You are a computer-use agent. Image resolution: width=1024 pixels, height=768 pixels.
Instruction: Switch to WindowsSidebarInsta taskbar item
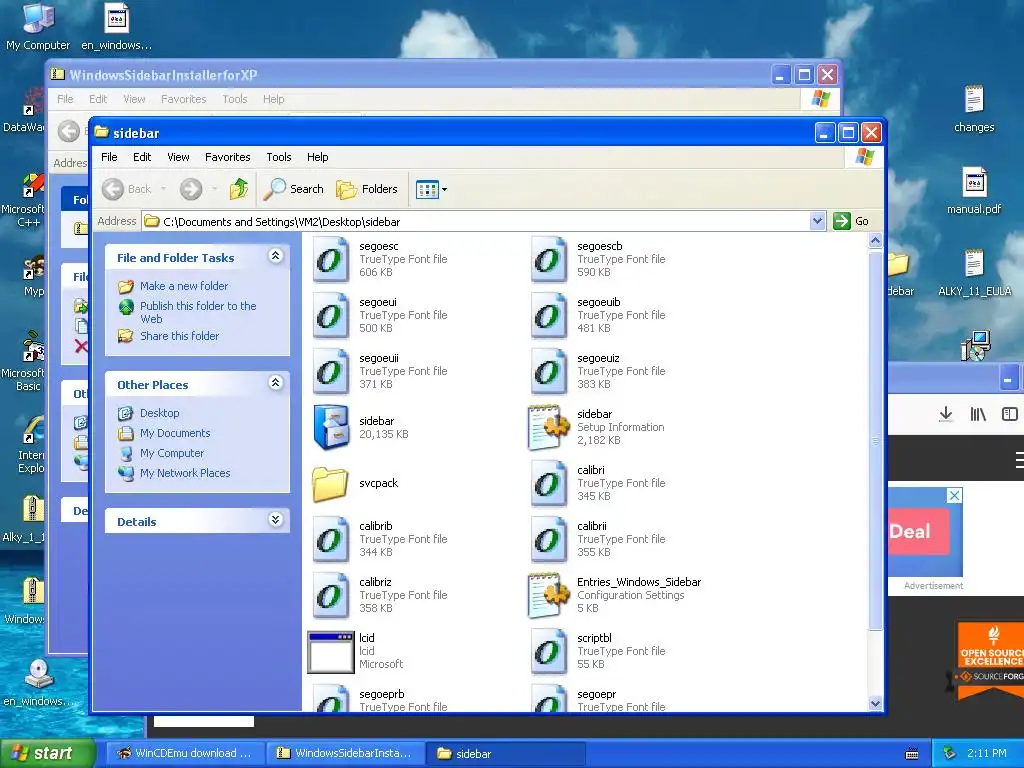click(345, 753)
